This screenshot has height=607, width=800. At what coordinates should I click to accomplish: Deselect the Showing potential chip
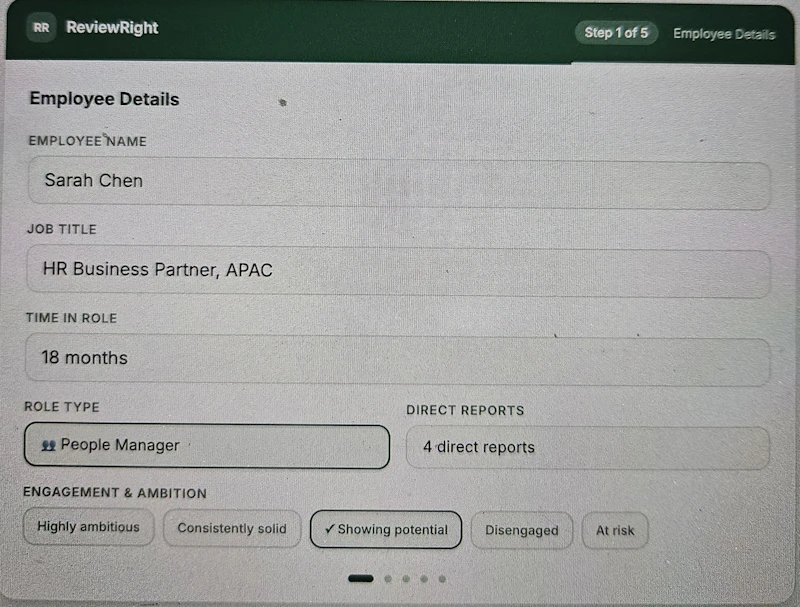[x=386, y=529]
